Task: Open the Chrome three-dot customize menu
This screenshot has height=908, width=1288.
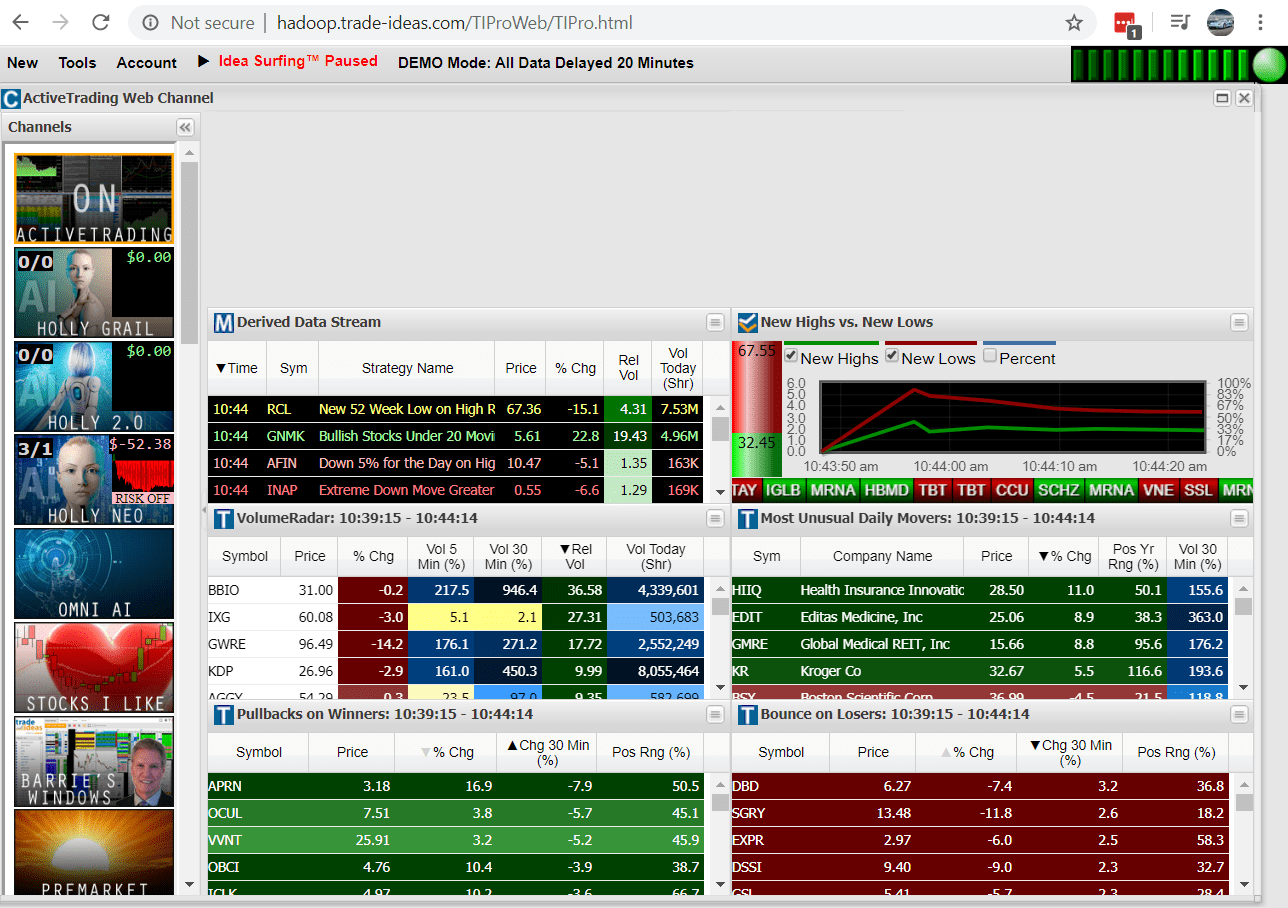Action: click(1261, 22)
